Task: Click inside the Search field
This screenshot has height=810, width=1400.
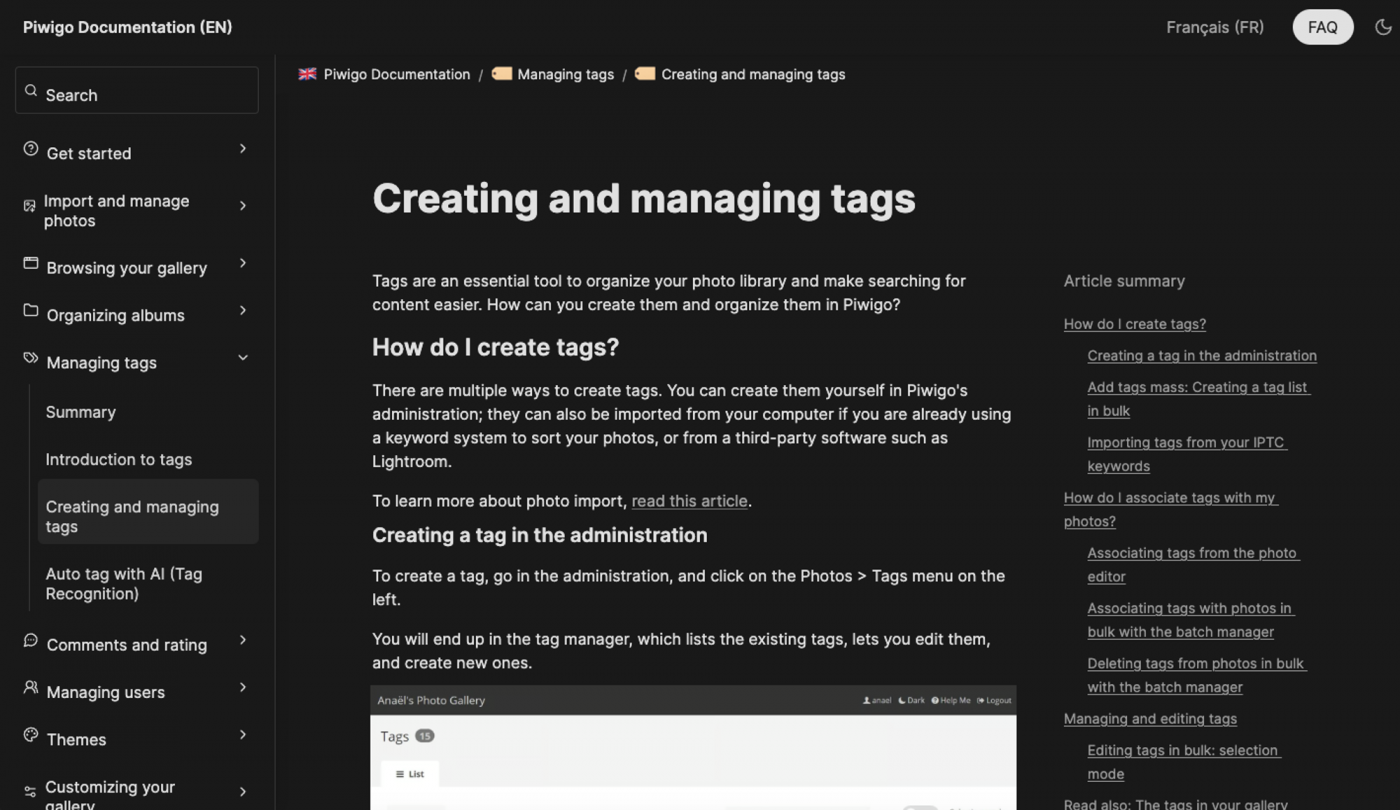Action: point(136,89)
